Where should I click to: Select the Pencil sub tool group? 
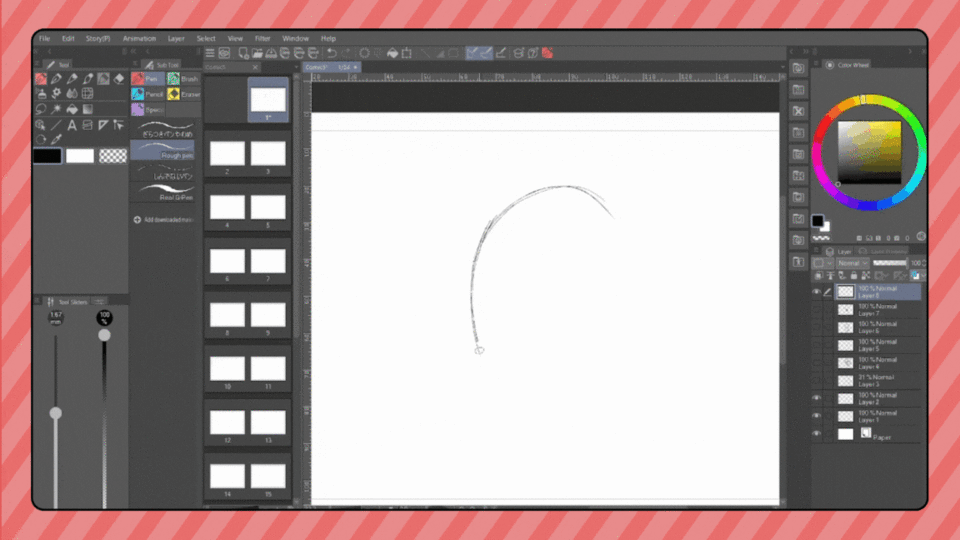148,94
